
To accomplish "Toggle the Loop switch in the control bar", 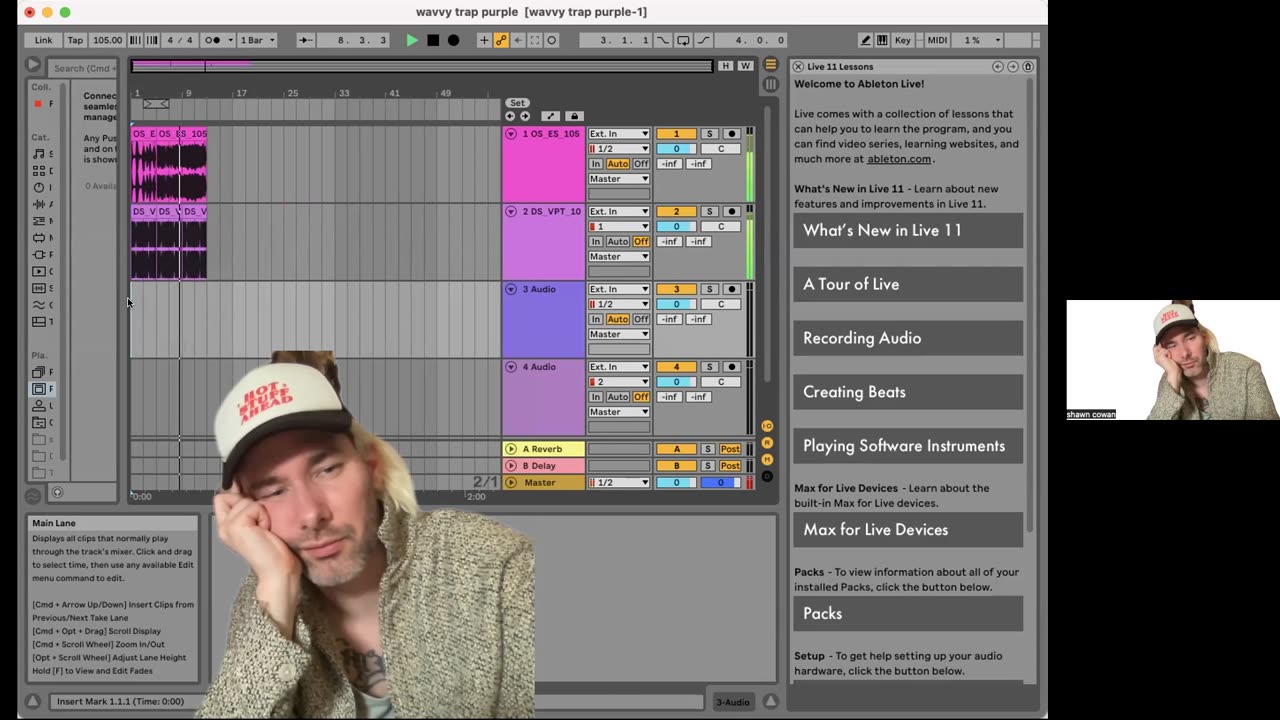I will 683,40.
